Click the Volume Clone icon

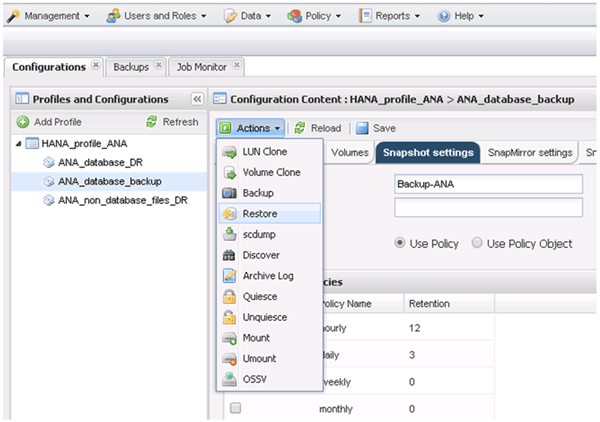pos(228,172)
